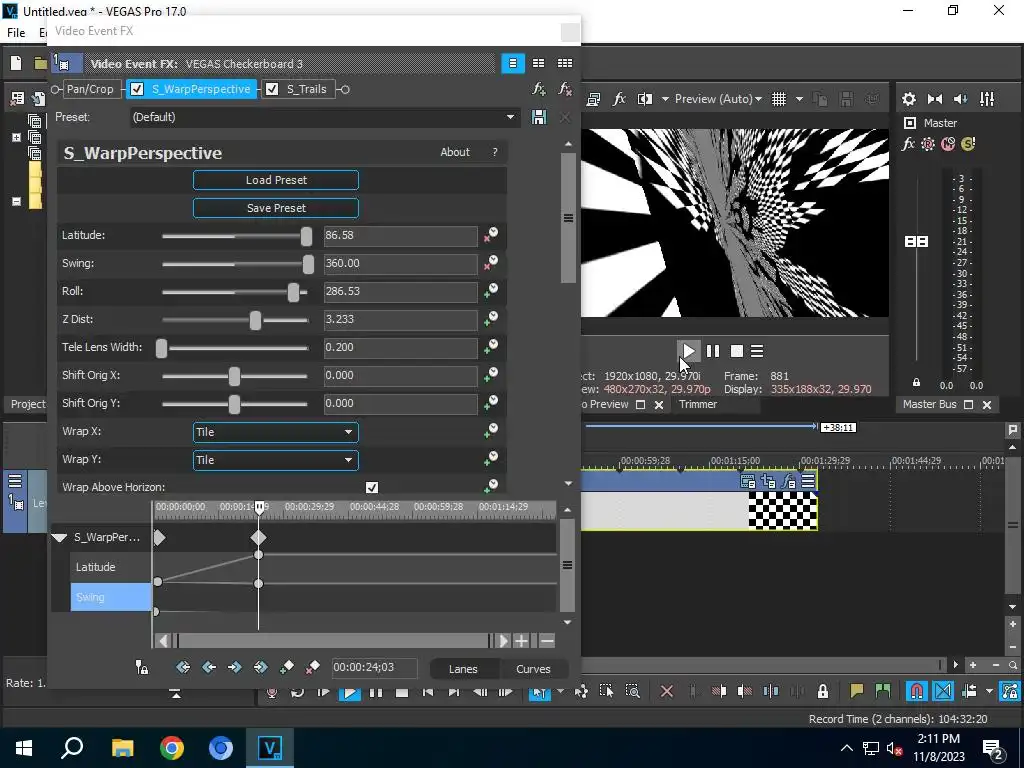Go to next keyframe

coord(234,667)
